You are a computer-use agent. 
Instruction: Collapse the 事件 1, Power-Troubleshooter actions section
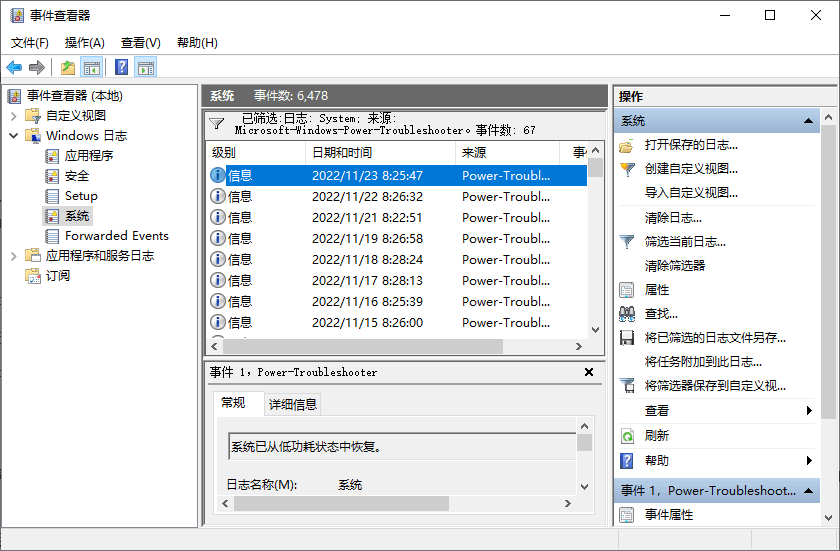click(x=808, y=490)
